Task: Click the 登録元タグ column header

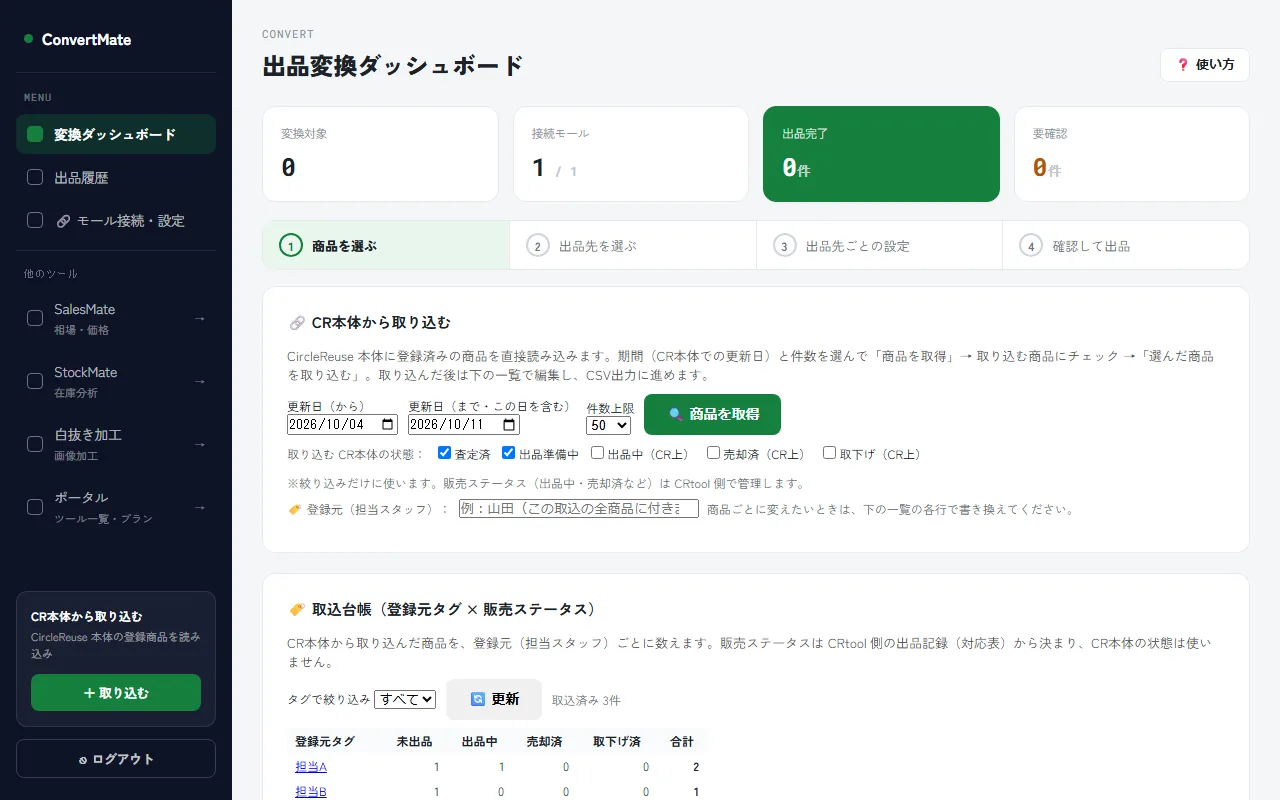Action: (325, 742)
